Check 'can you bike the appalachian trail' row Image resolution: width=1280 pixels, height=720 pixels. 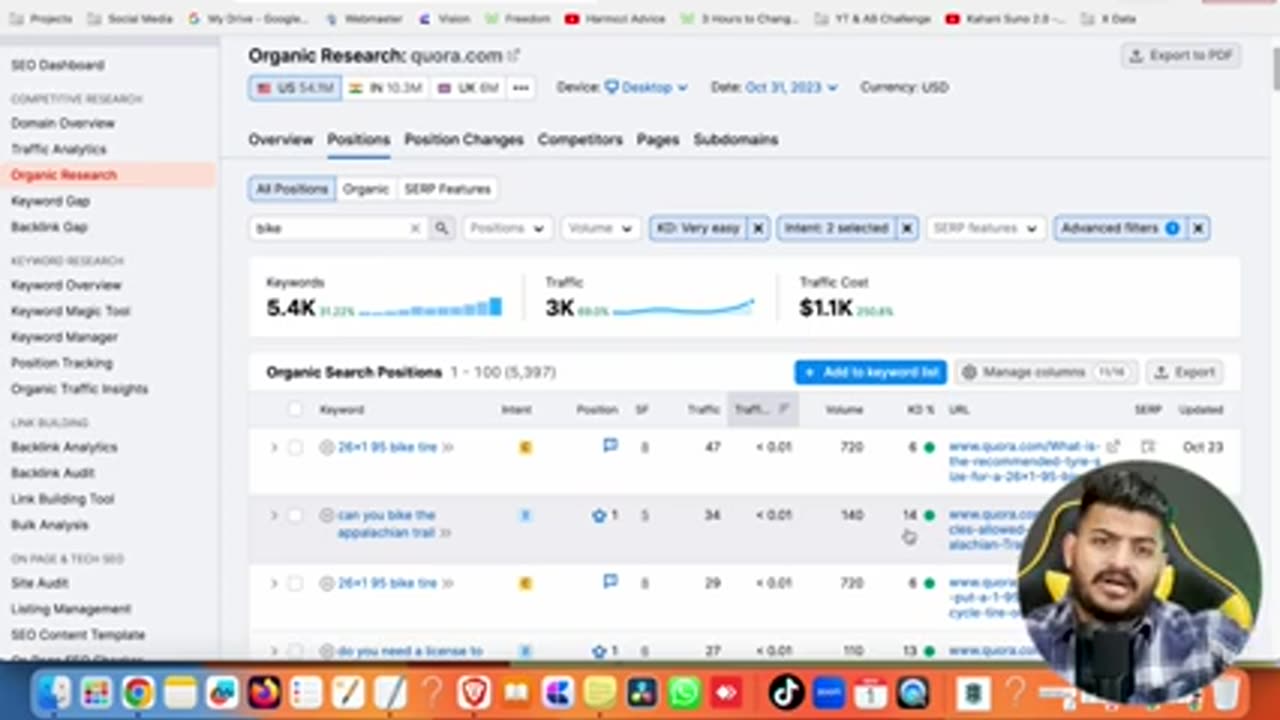click(x=295, y=515)
